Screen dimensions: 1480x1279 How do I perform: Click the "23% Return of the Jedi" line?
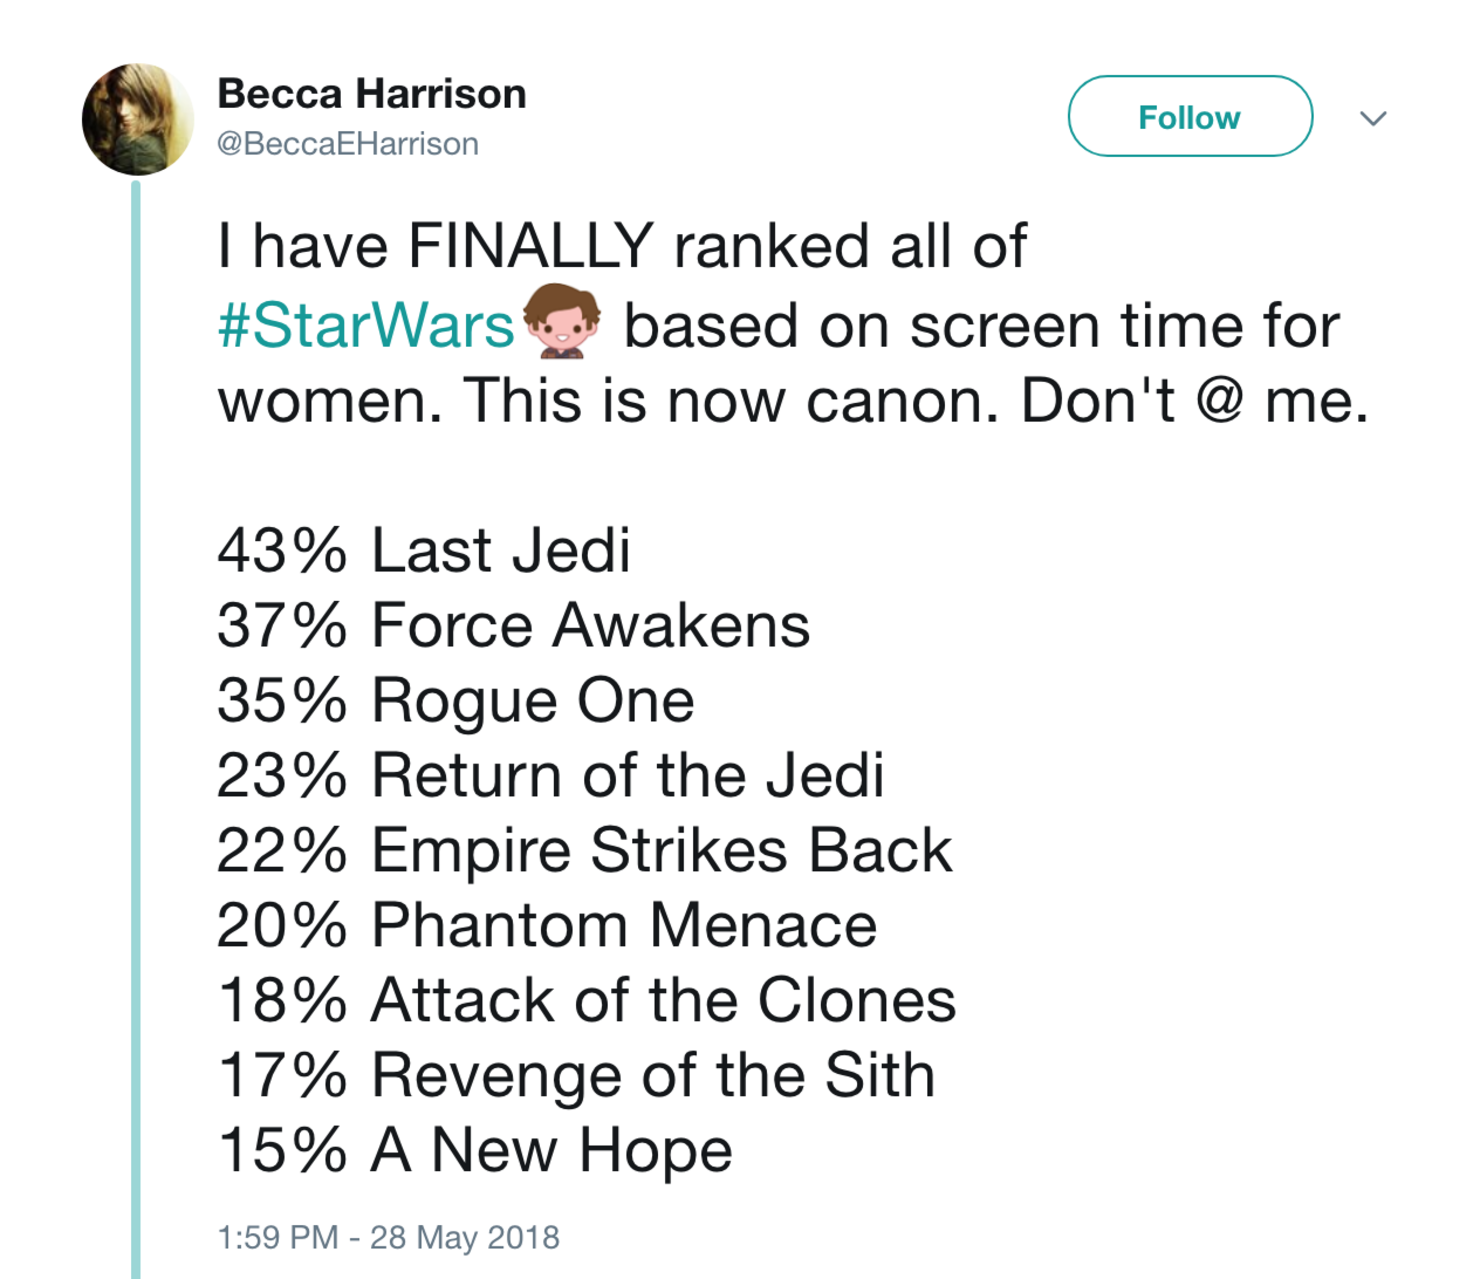(x=550, y=775)
